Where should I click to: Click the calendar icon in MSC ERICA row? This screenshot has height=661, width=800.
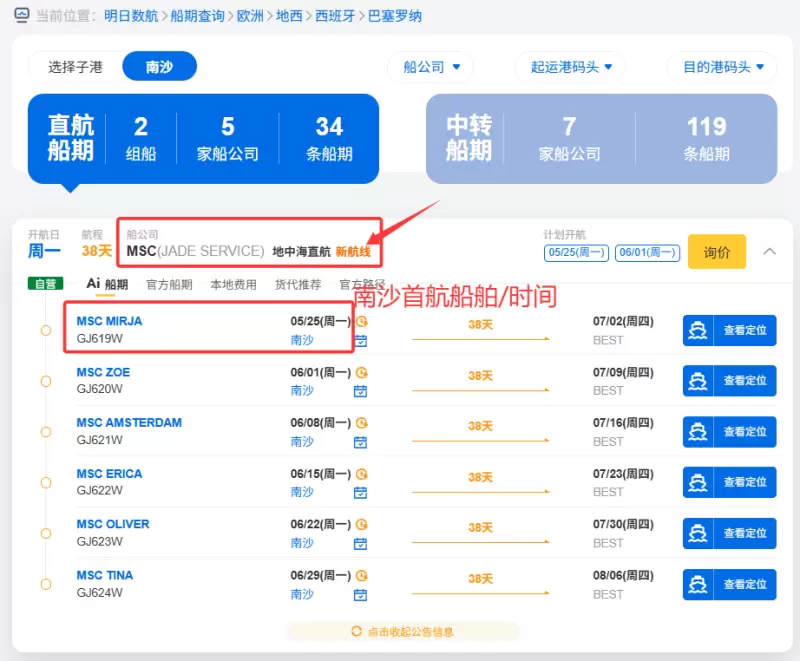coord(361,493)
